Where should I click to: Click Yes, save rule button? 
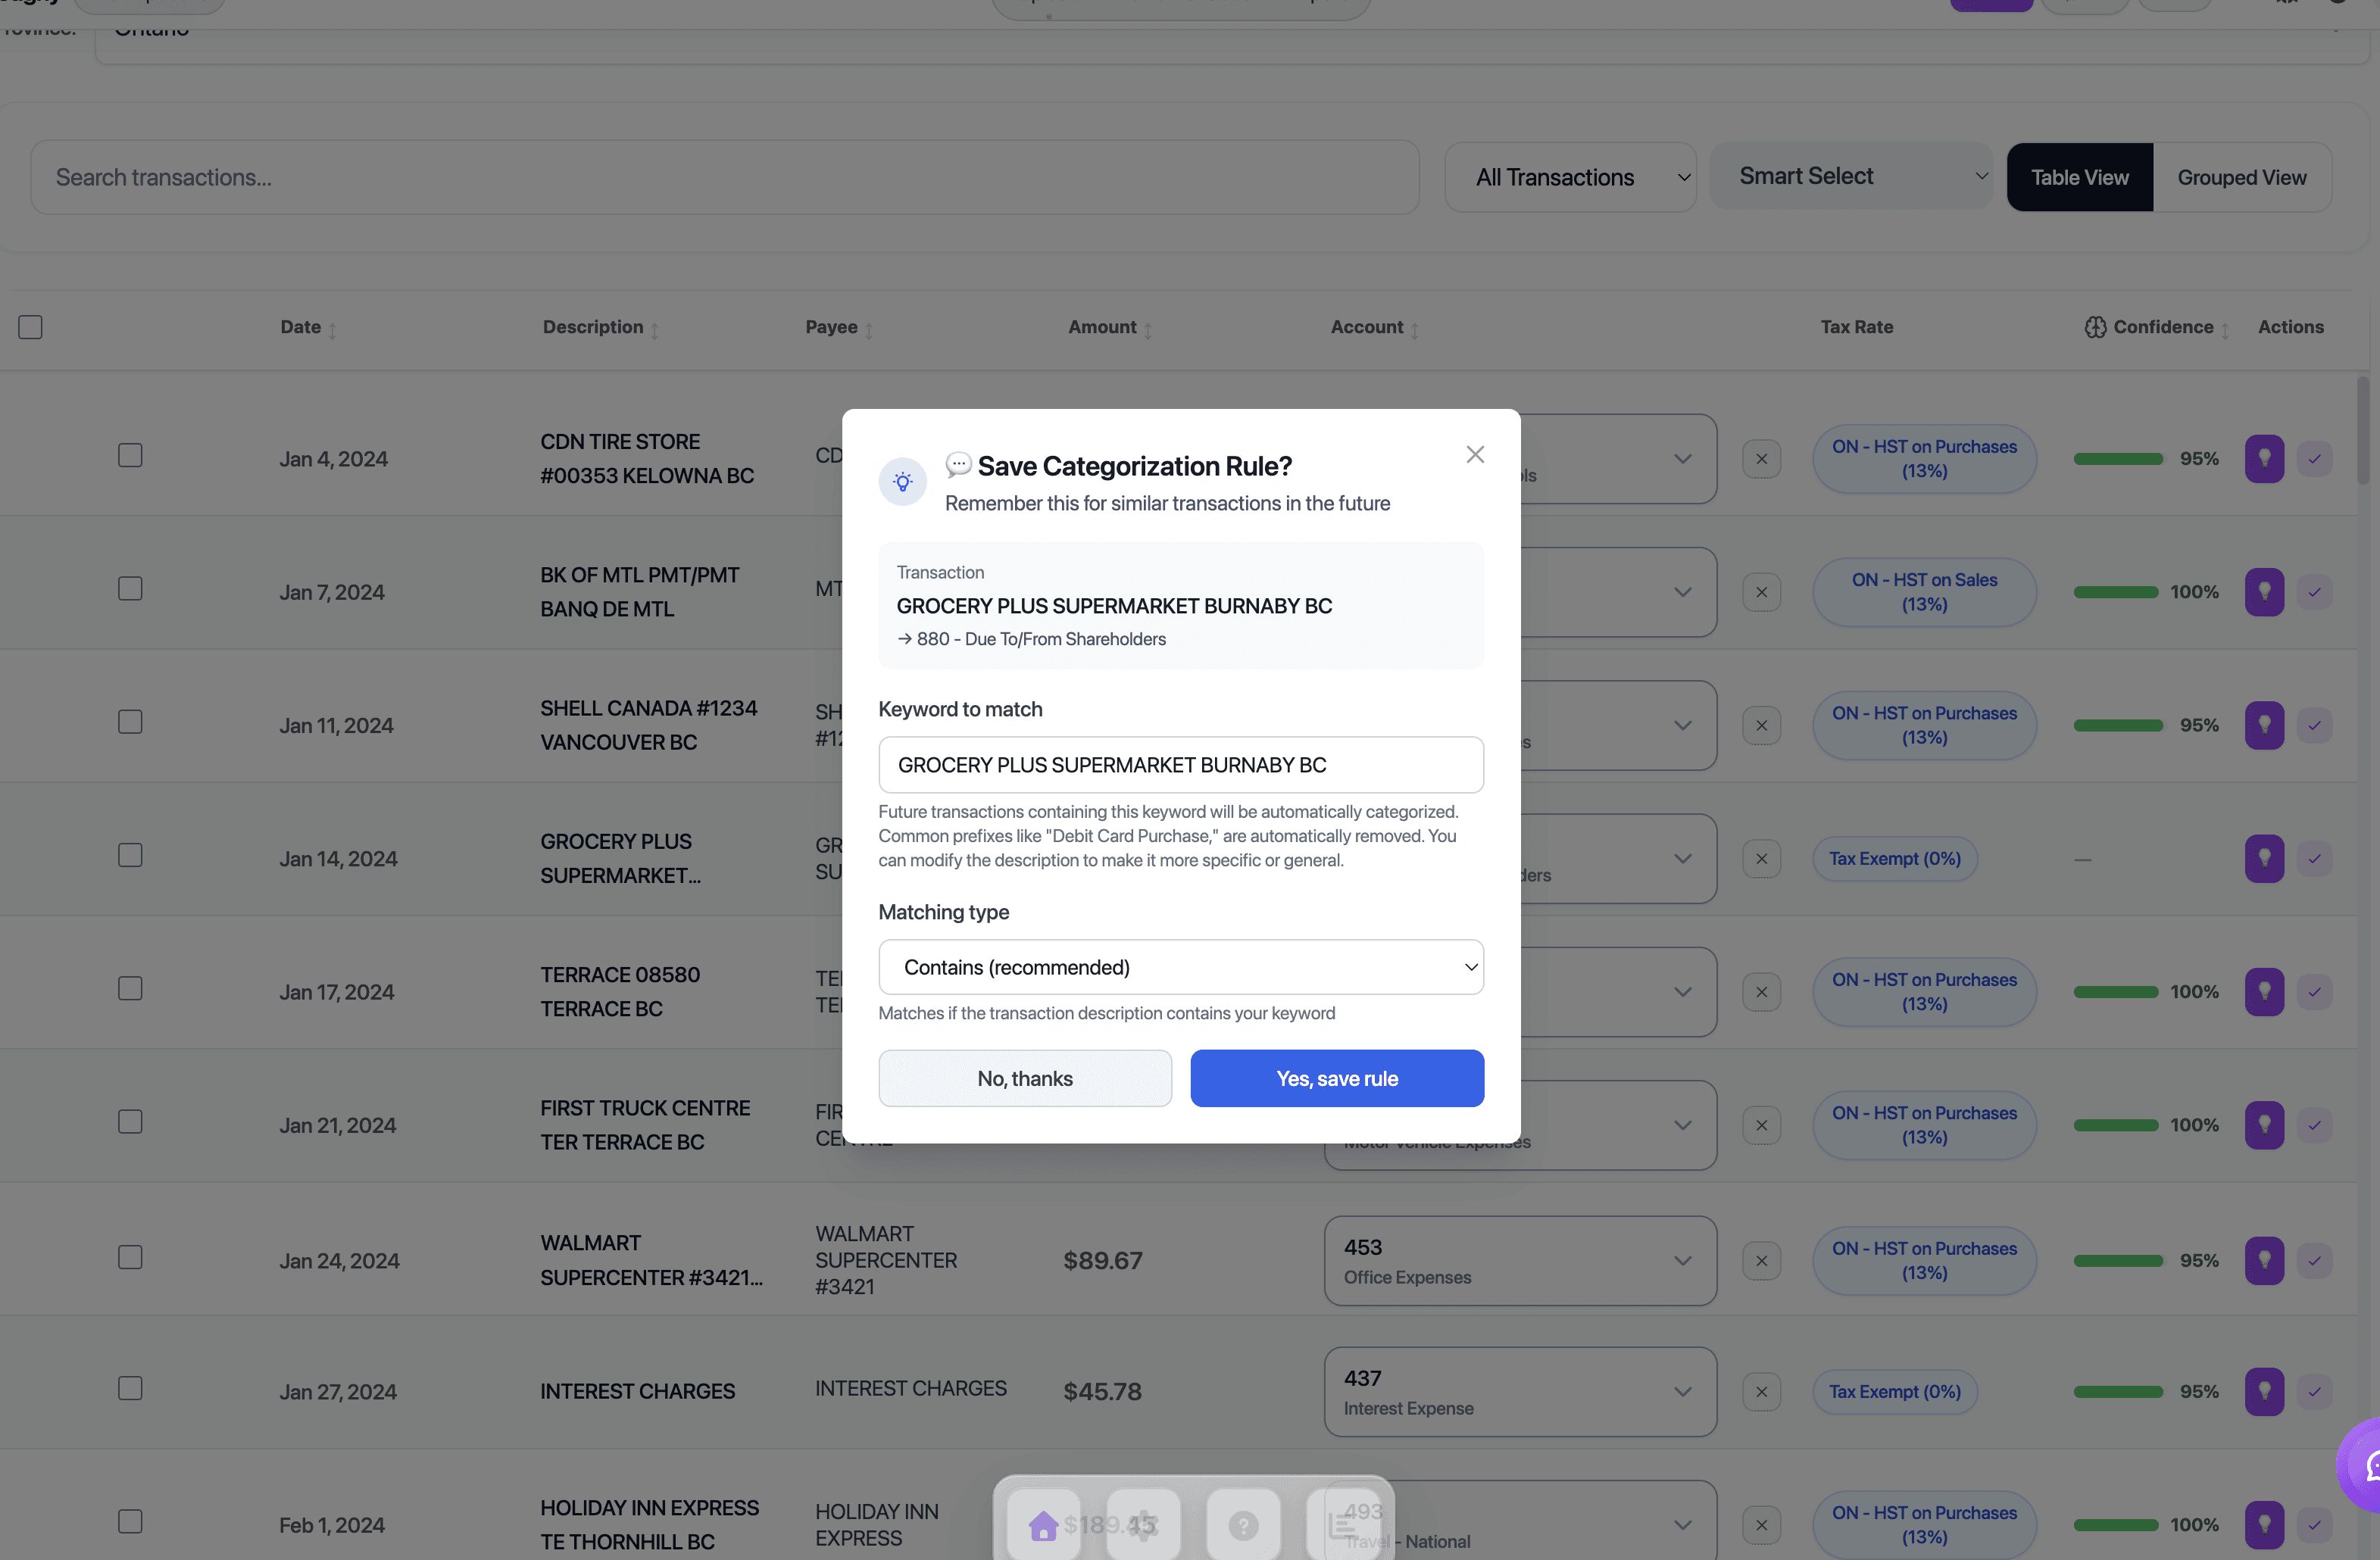pyautogui.click(x=1336, y=1078)
